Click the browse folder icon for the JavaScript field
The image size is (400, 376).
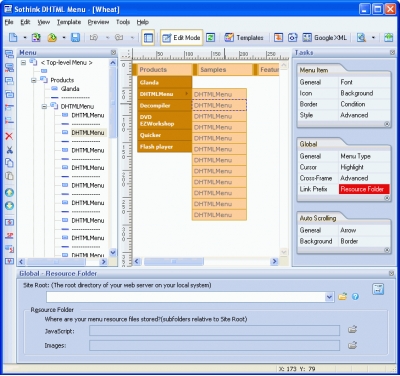coord(352,330)
